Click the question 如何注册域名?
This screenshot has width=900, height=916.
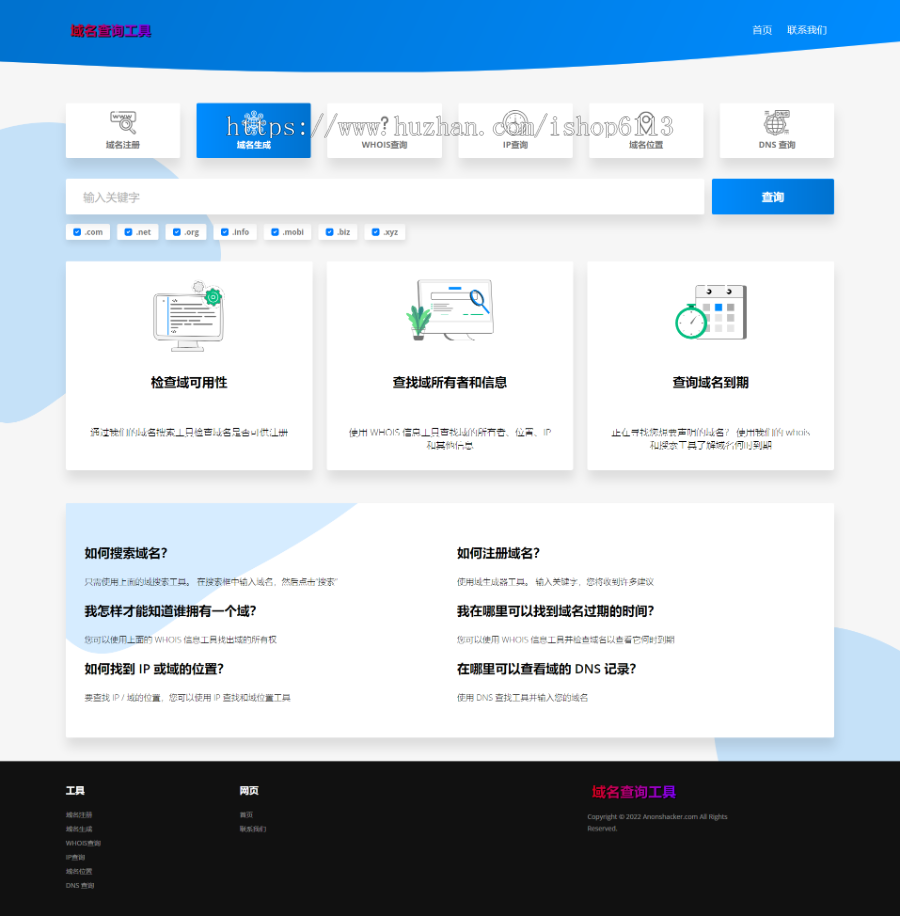pos(498,553)
